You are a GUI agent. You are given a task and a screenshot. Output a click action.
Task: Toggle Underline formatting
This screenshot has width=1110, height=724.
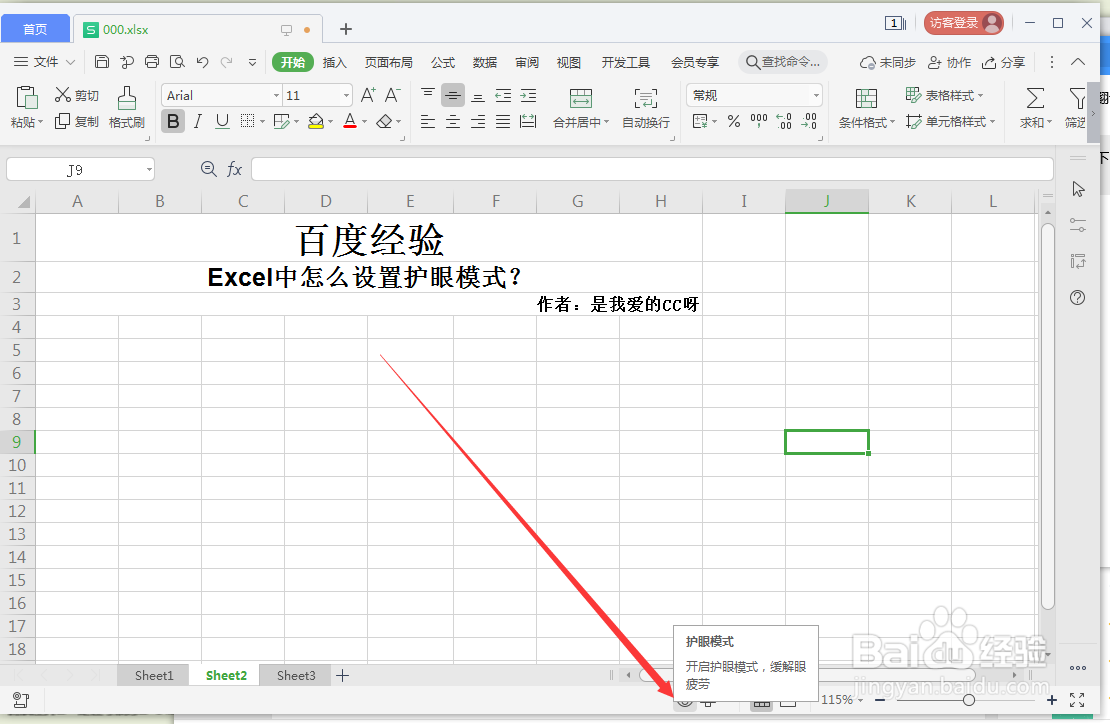pos(222,122)
